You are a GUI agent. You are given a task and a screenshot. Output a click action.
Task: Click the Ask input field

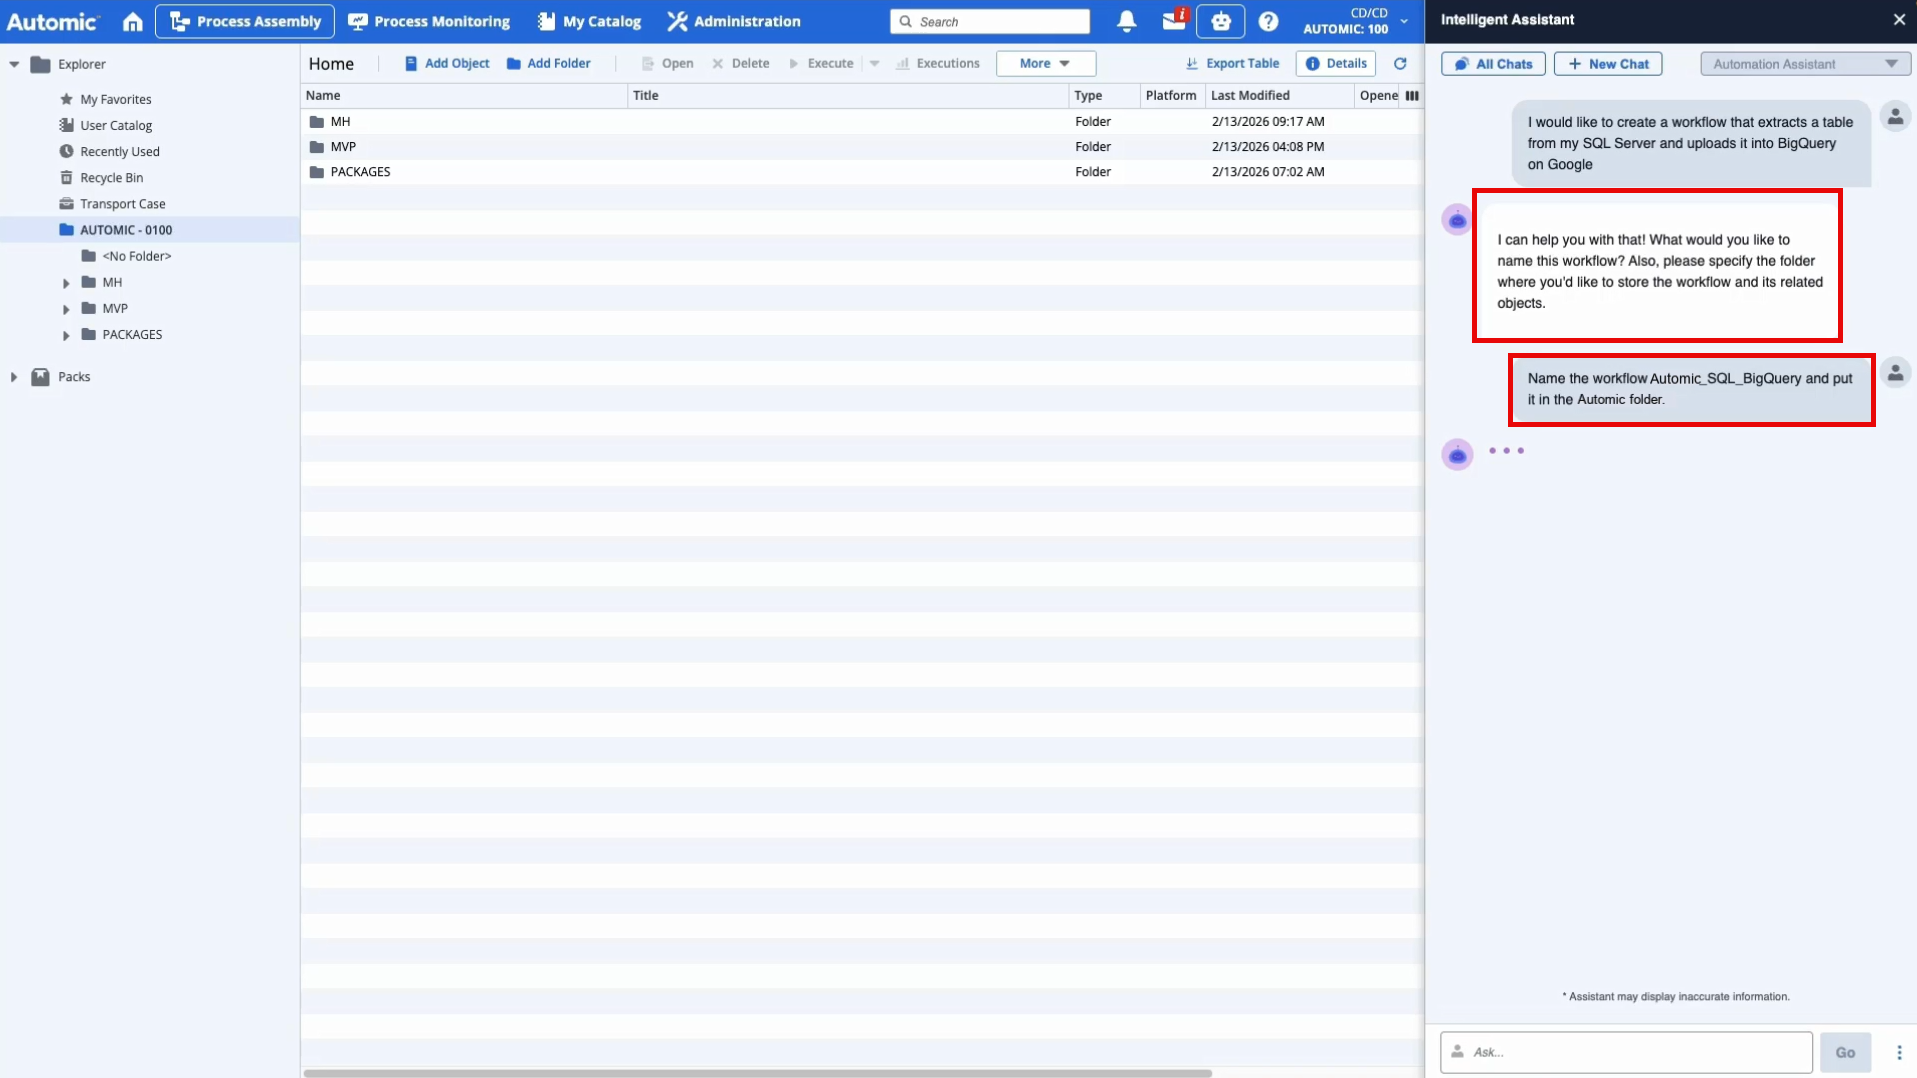coord(1634,1052)
